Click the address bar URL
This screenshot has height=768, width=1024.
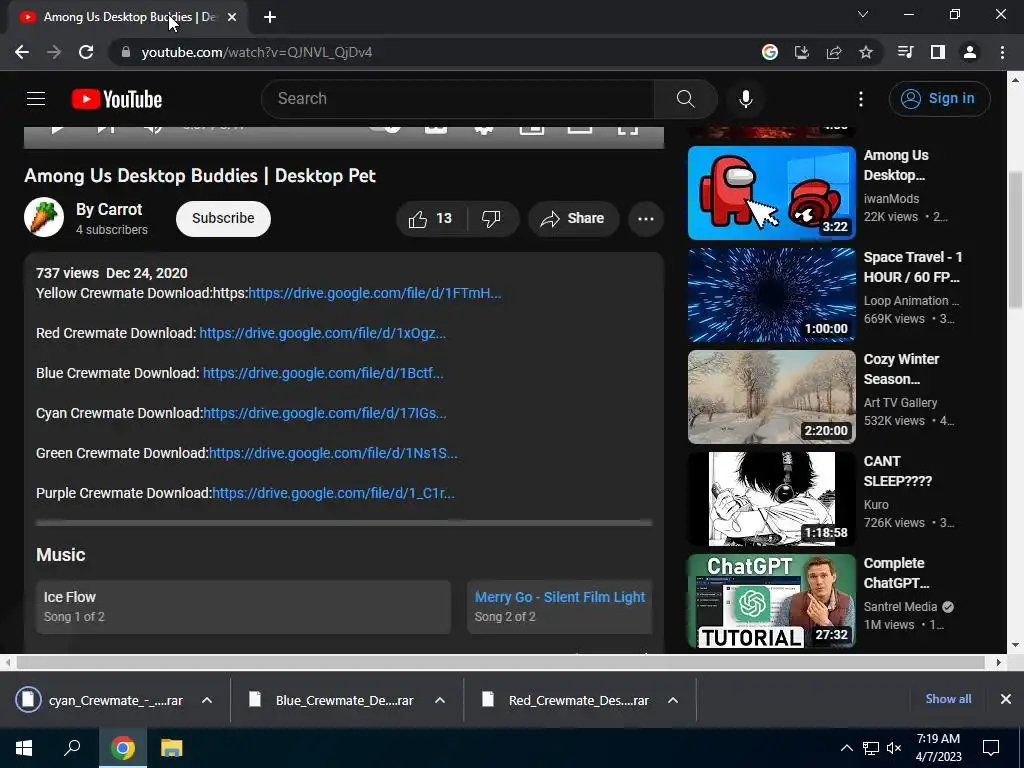coord(257,52)
